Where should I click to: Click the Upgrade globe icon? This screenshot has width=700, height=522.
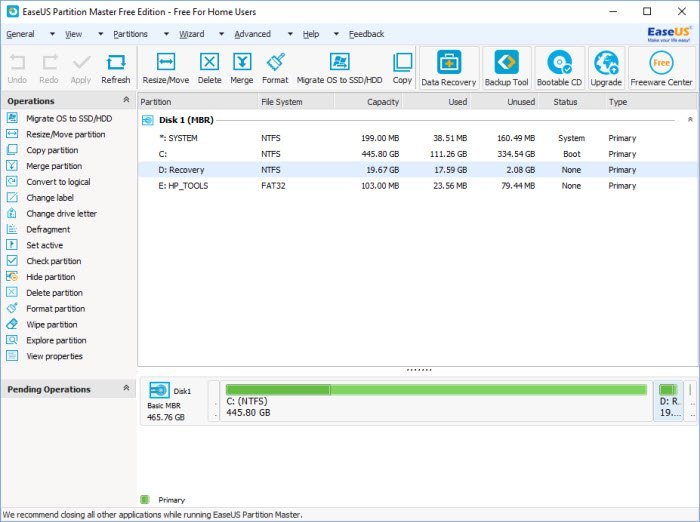606,63
